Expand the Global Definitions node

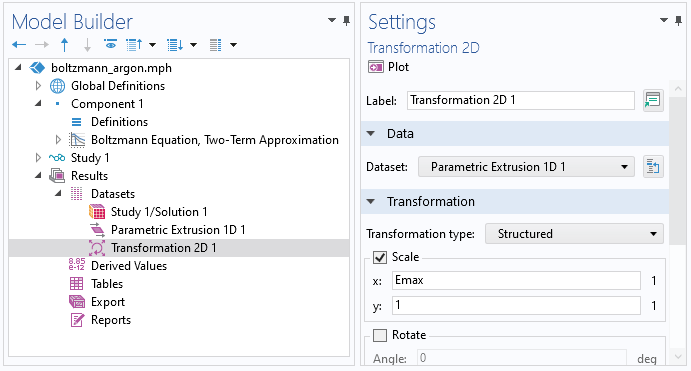[x=38, y=85]
